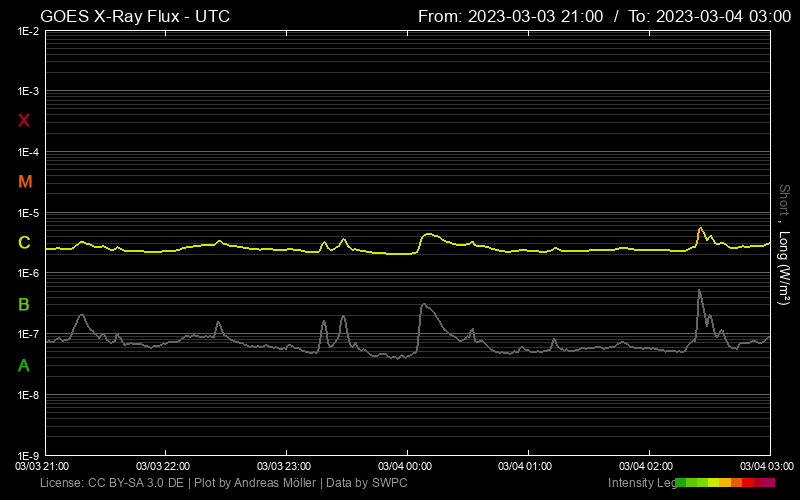Click the magenta legend swatch at the end
This screenshot has height=500, width=800.
click(769, 483)
